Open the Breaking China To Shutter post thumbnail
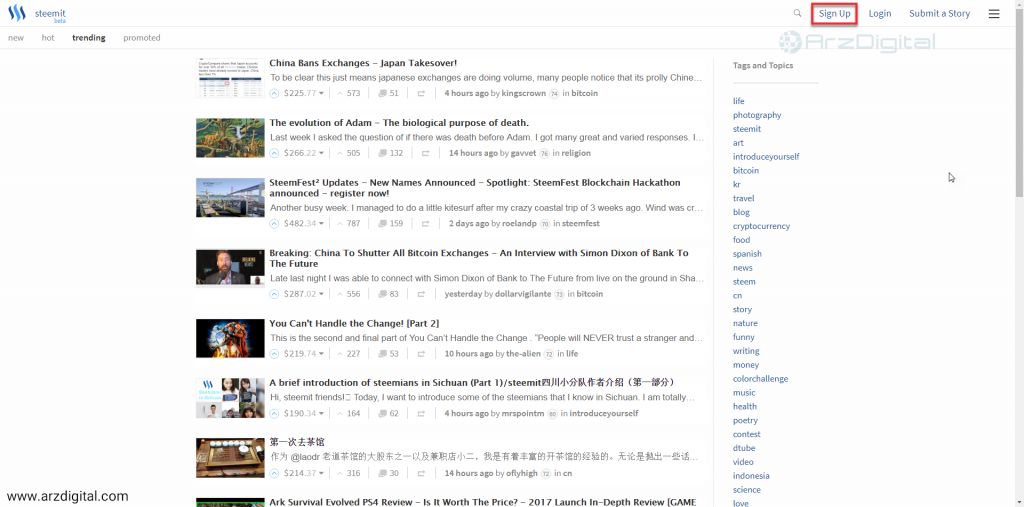 point(230,268)
